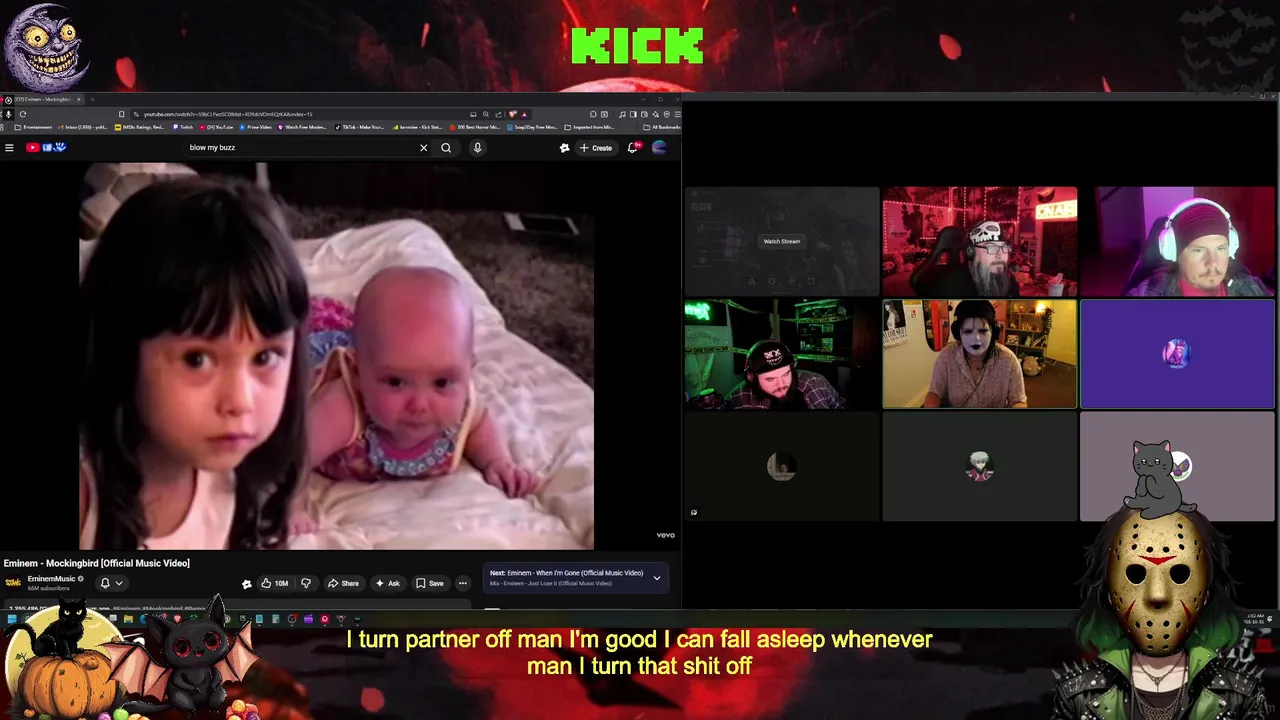Expand the subscription notification bell dropdown

pos(111,583)
